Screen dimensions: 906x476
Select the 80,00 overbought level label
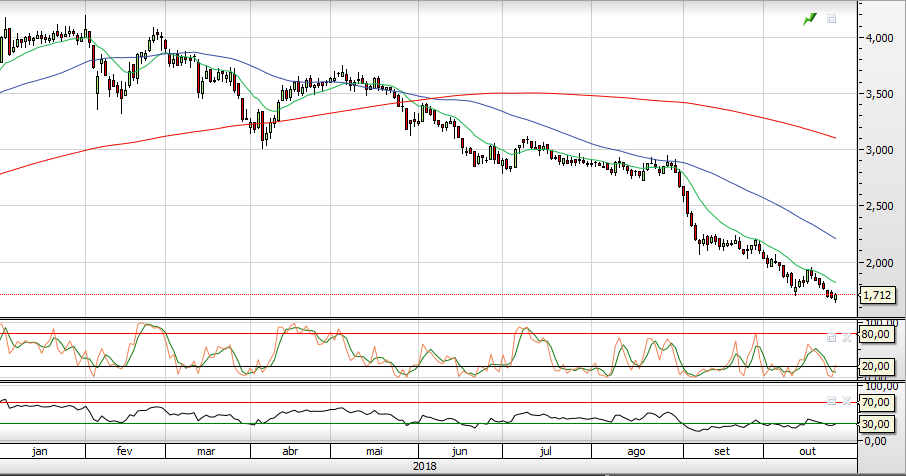click(x=875, y=334)
